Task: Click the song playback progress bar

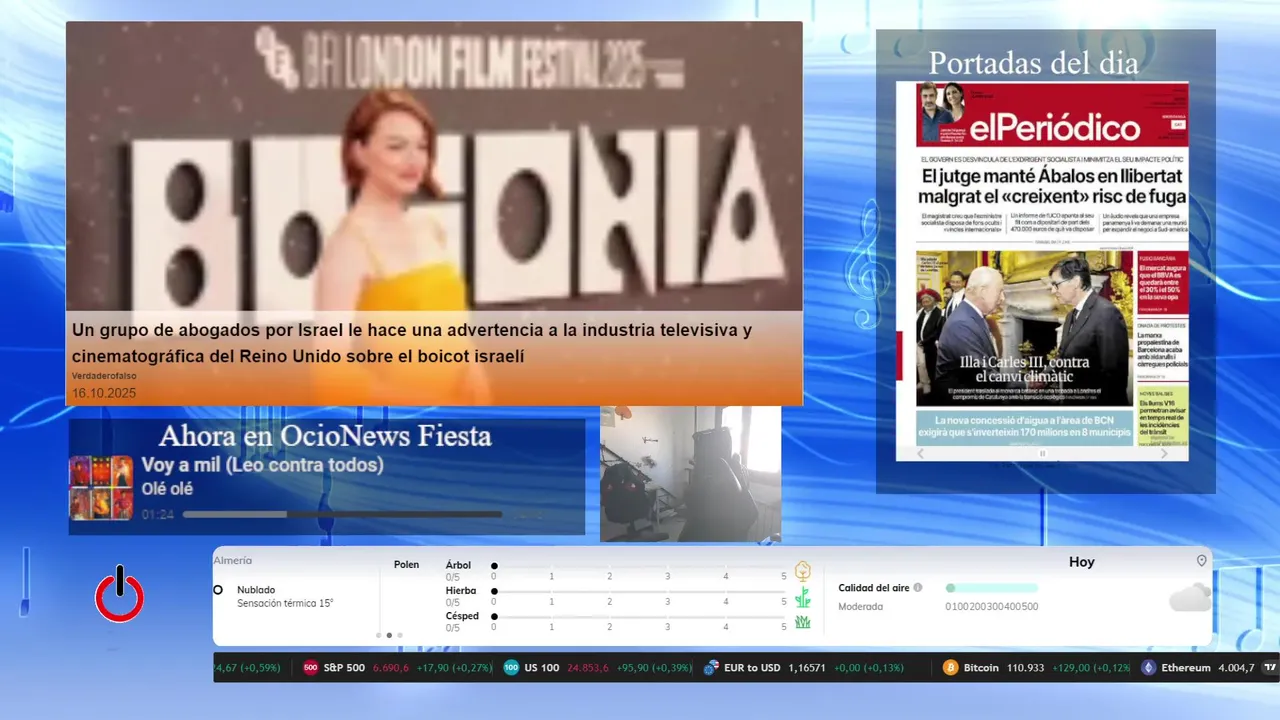Action: [x=342, y=515]
